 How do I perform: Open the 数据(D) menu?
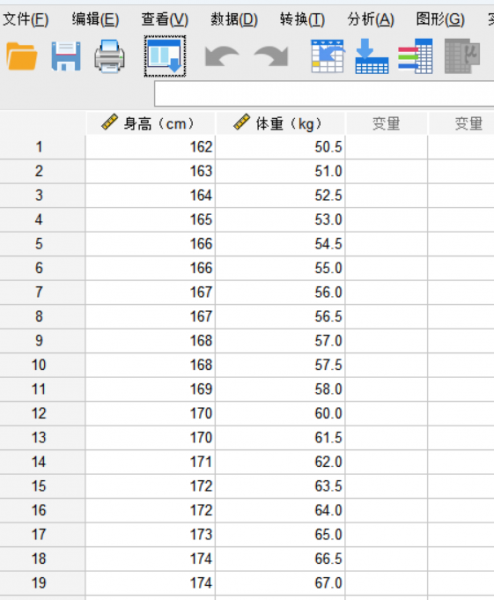click(x=234, y=19)
